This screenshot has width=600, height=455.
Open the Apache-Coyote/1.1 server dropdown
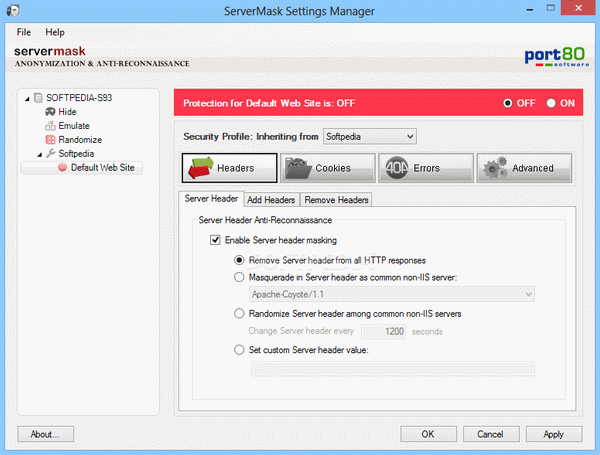[x=392, y=294]
